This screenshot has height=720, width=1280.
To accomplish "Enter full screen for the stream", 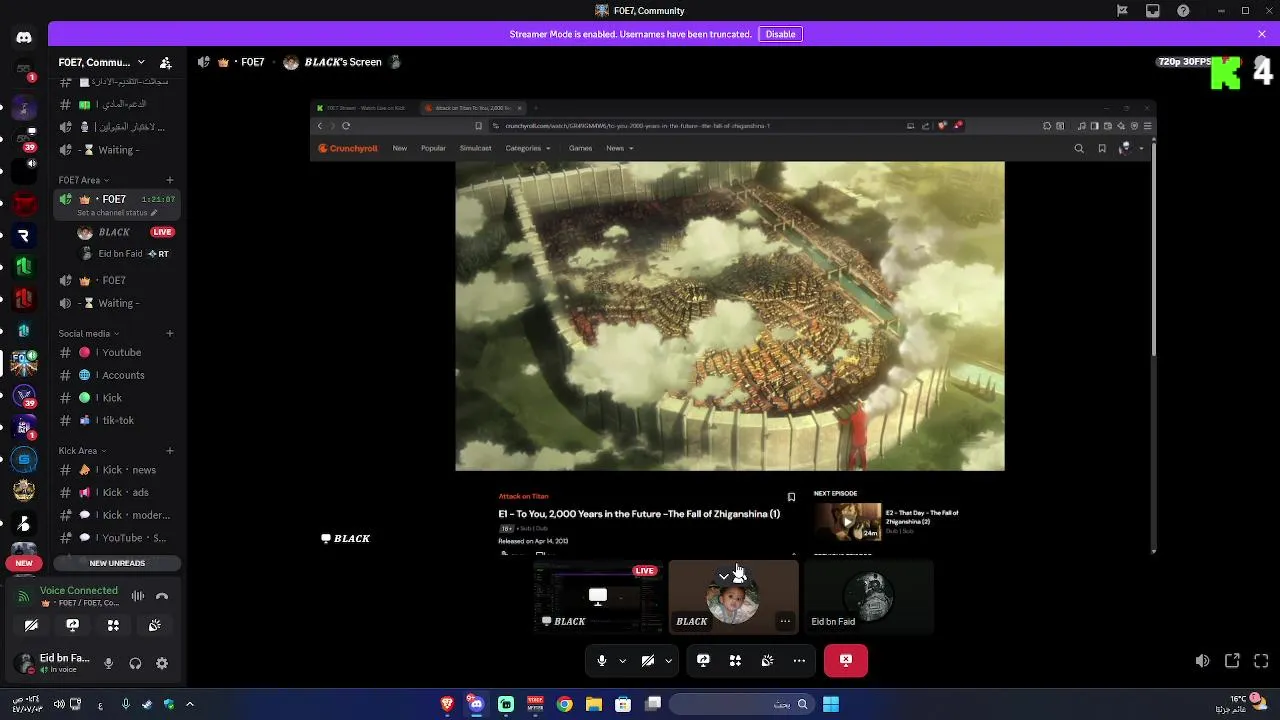I will point(1261,661).
